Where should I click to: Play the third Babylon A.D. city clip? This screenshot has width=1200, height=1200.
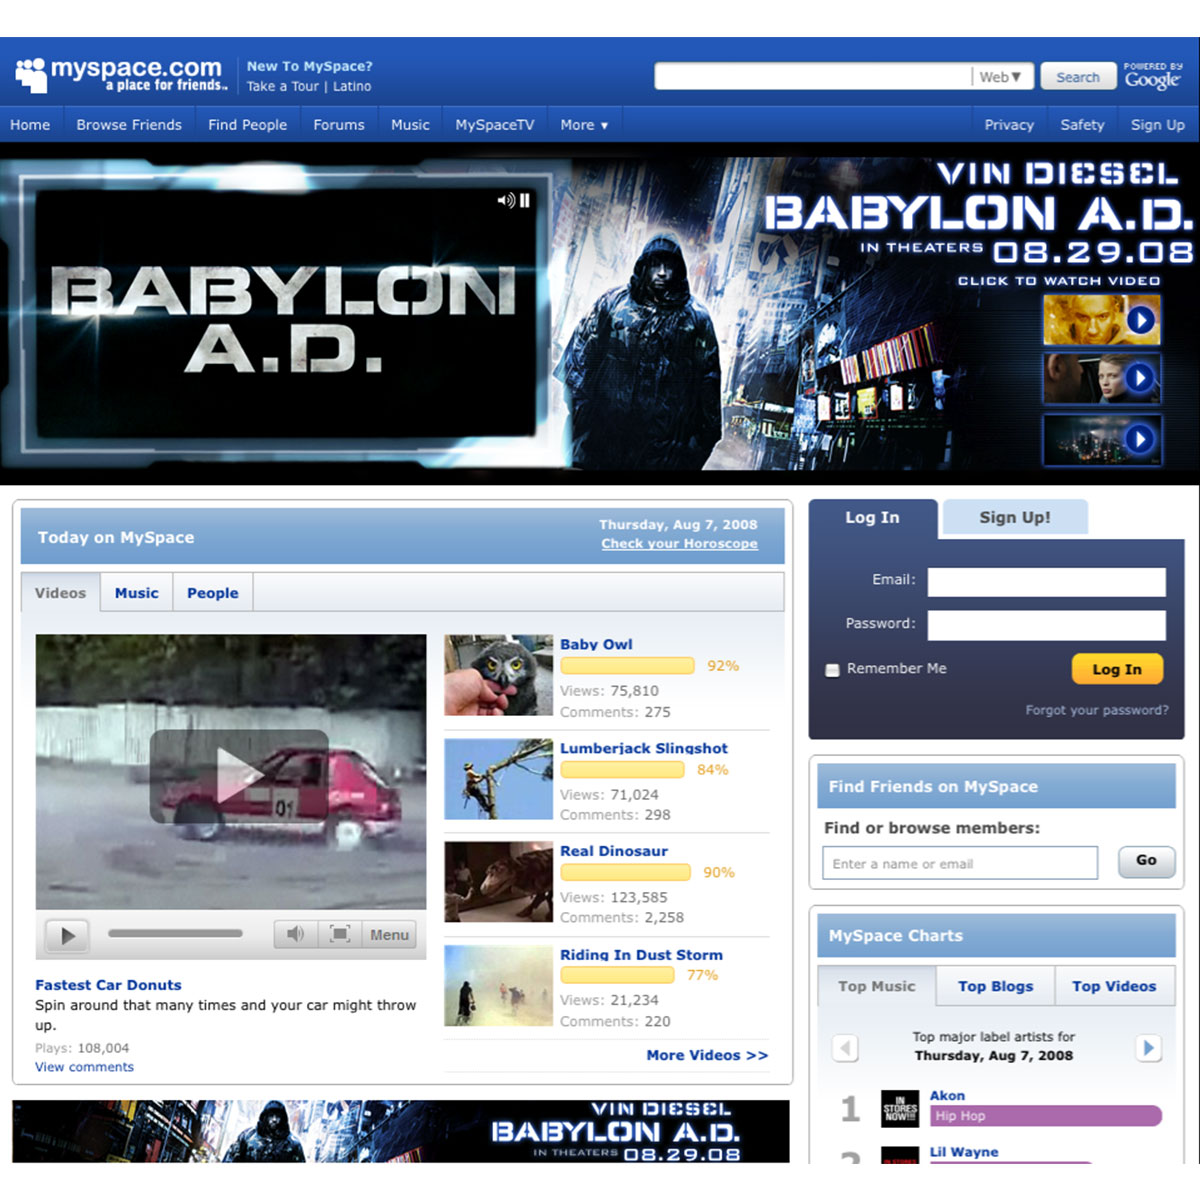pyautogui.click(x=1140, y=439)
